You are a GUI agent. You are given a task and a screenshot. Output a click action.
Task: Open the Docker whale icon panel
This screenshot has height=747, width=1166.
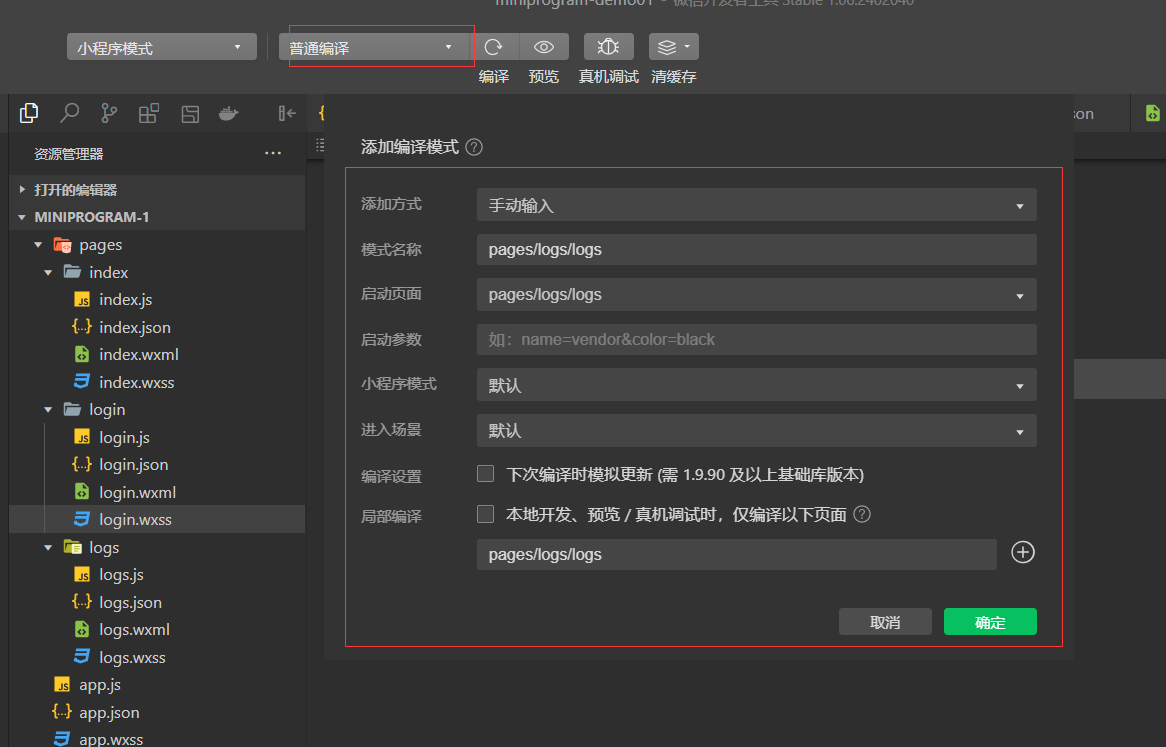pyautogui.click(x=229, y=113)
